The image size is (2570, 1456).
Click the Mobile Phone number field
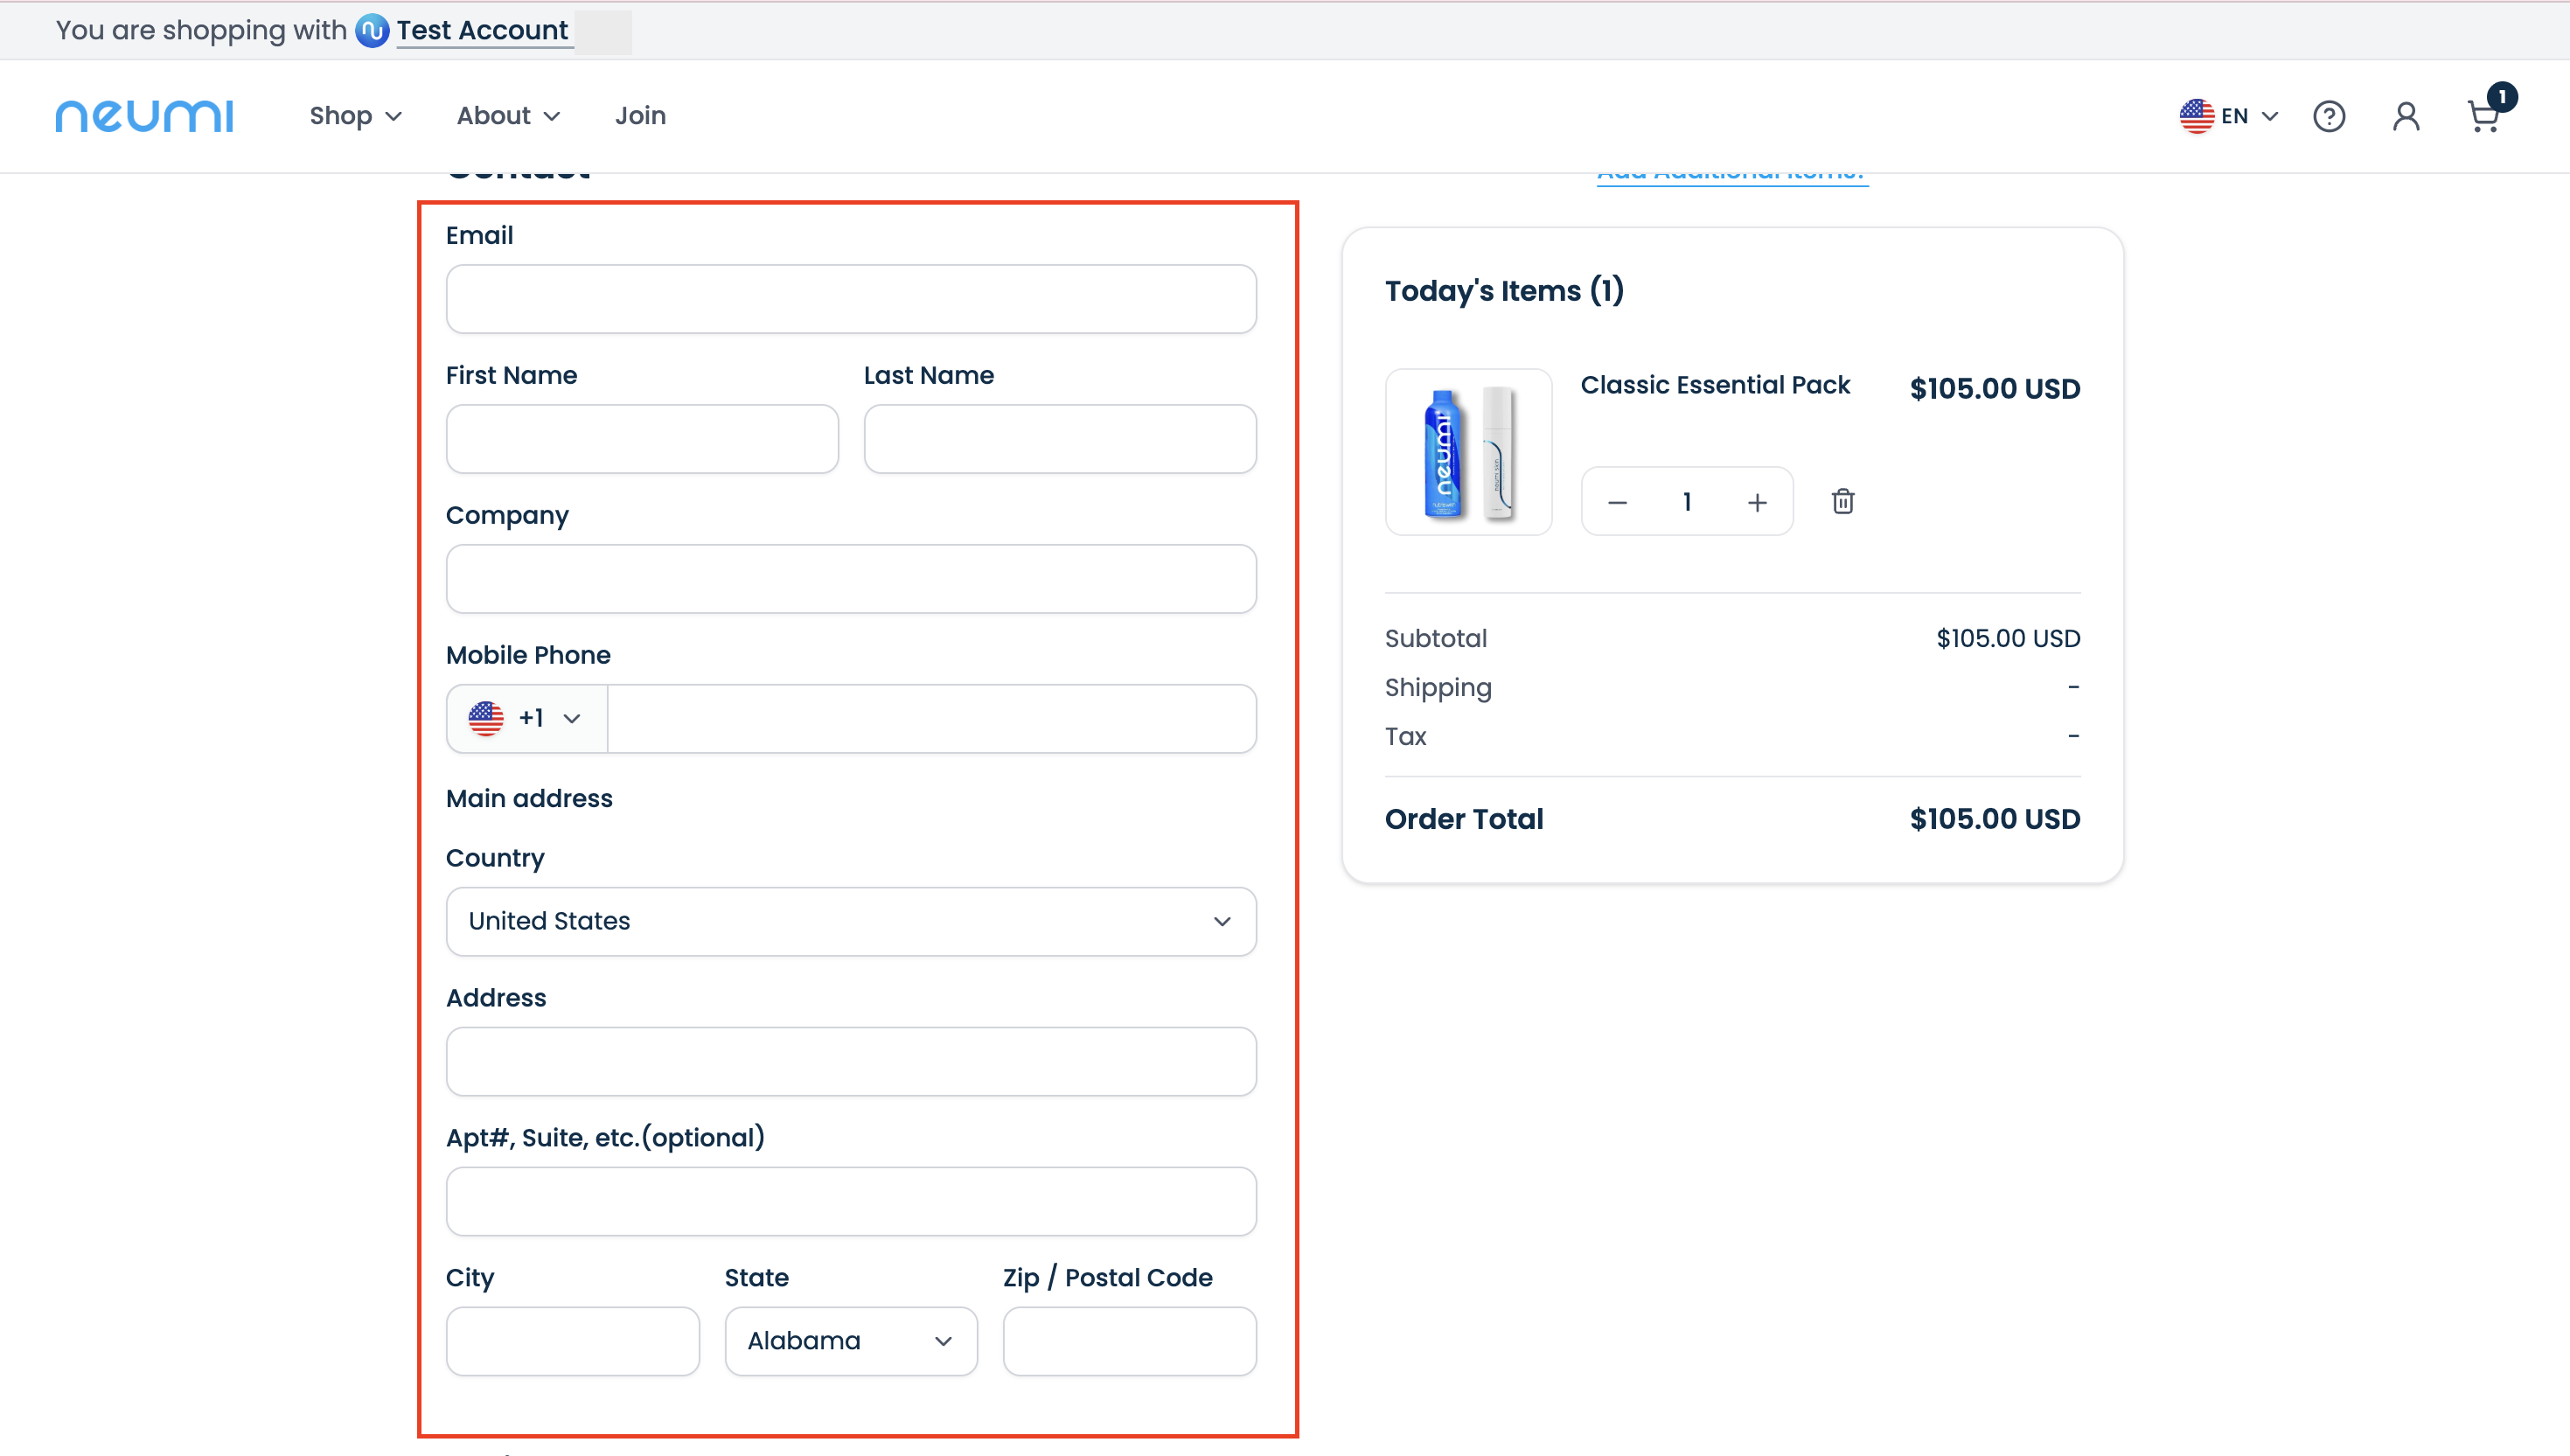[x=931, y=718]
